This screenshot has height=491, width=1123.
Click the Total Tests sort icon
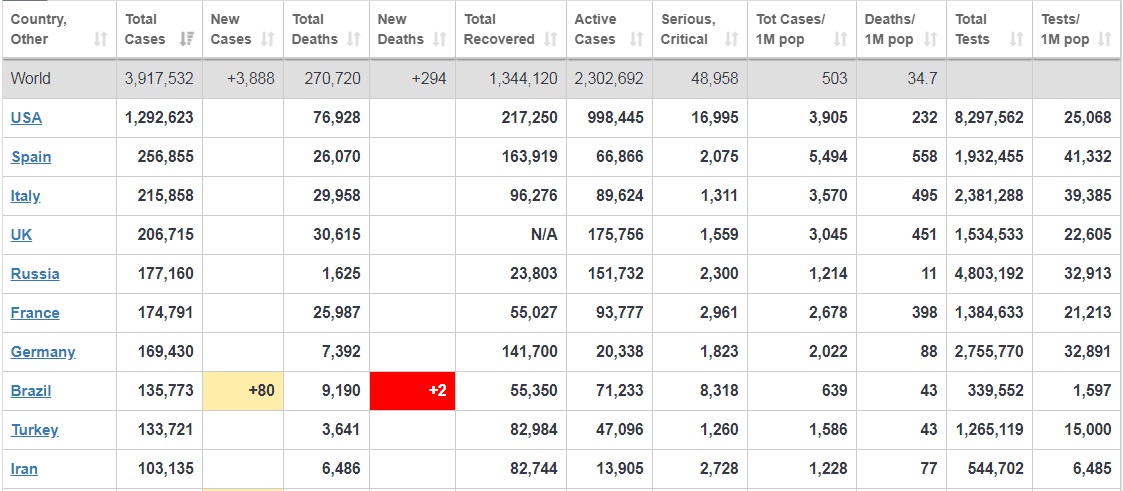1016,40
